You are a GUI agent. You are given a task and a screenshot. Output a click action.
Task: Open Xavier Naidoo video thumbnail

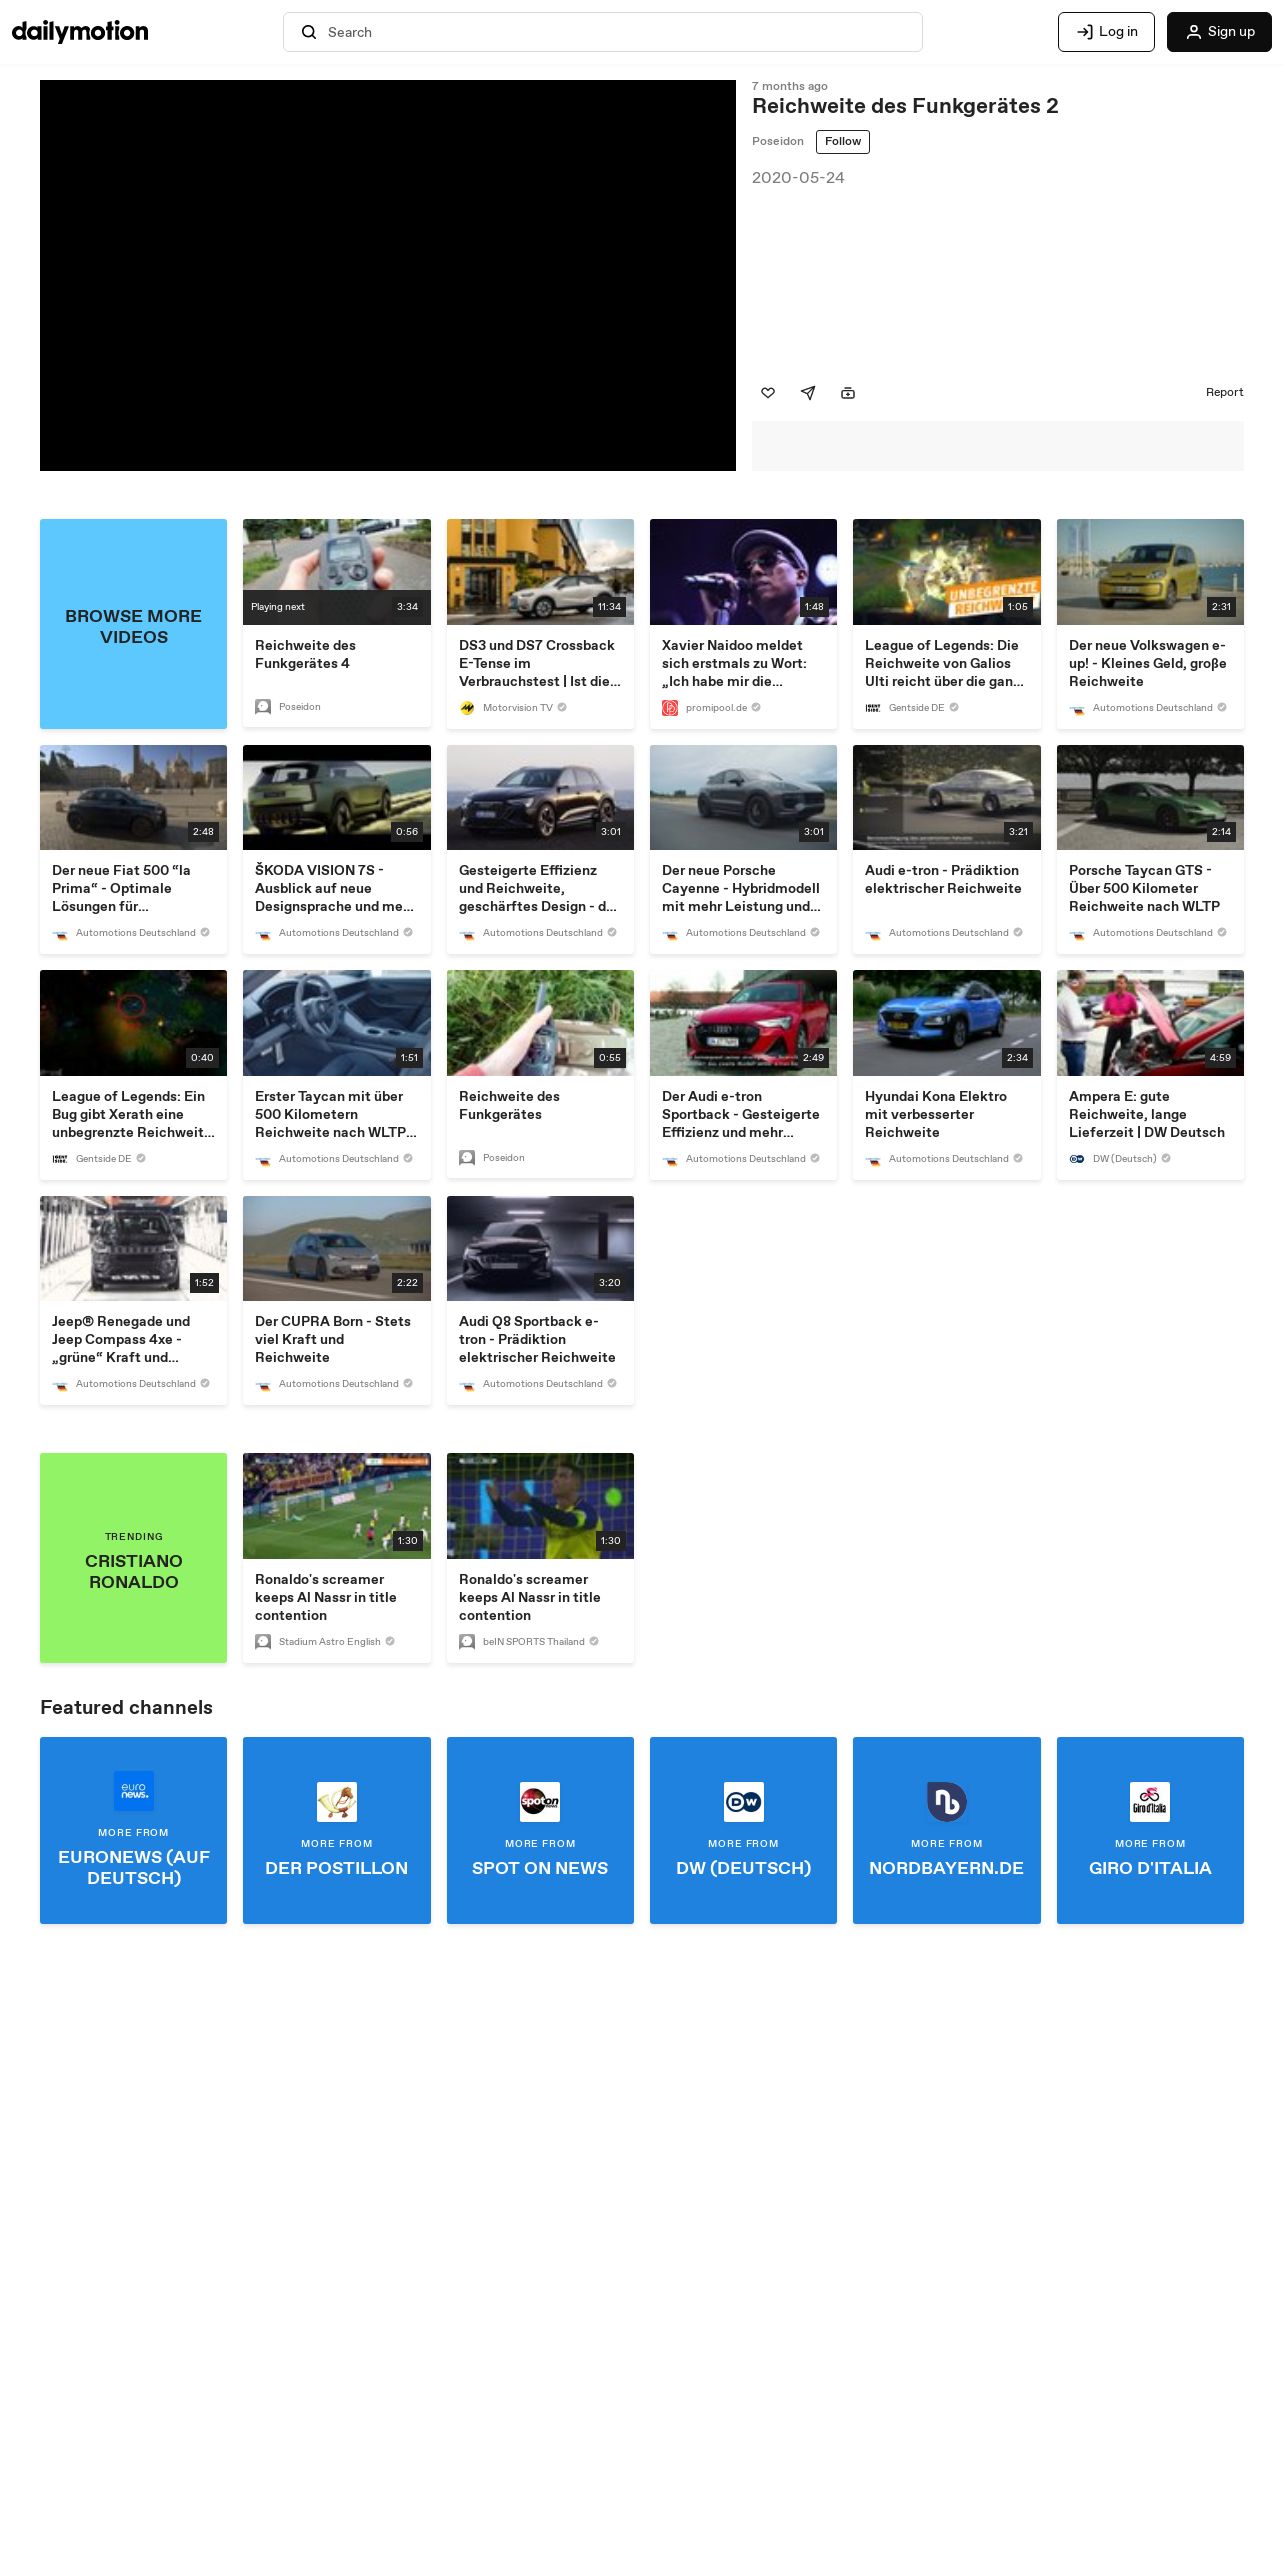(x=744, y=572)
